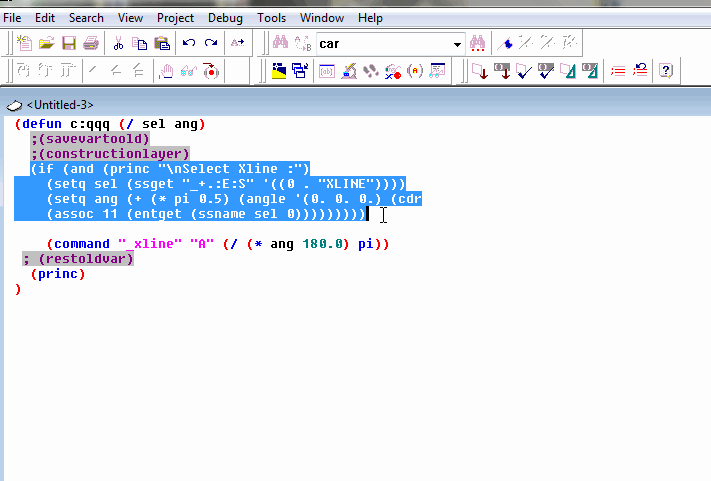Open Apropos with the (A) icon
This screenshot has height=481, width=711.
click(x=415, y=71)
